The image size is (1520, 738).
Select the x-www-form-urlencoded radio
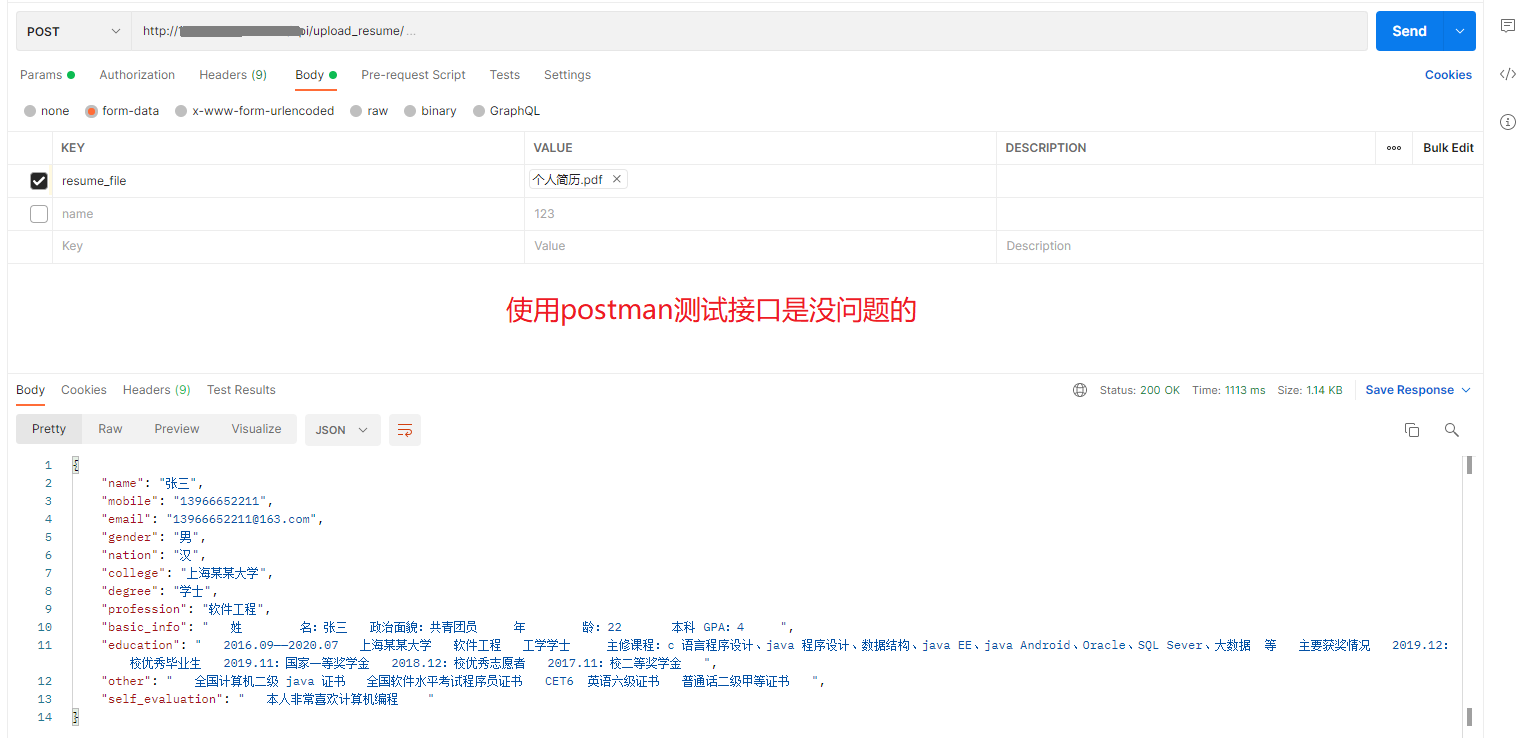(181, 111)
